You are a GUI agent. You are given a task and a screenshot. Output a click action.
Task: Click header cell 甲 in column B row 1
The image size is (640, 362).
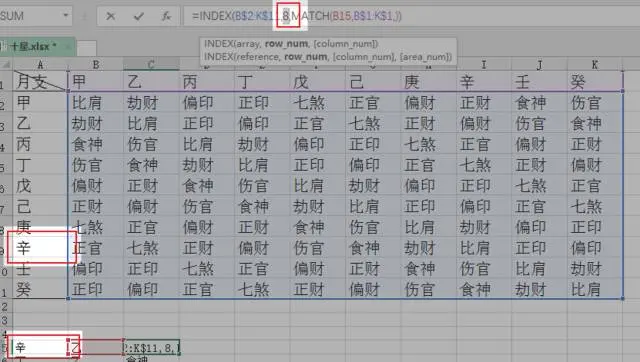pyautogui.click(x=96, y=82)
